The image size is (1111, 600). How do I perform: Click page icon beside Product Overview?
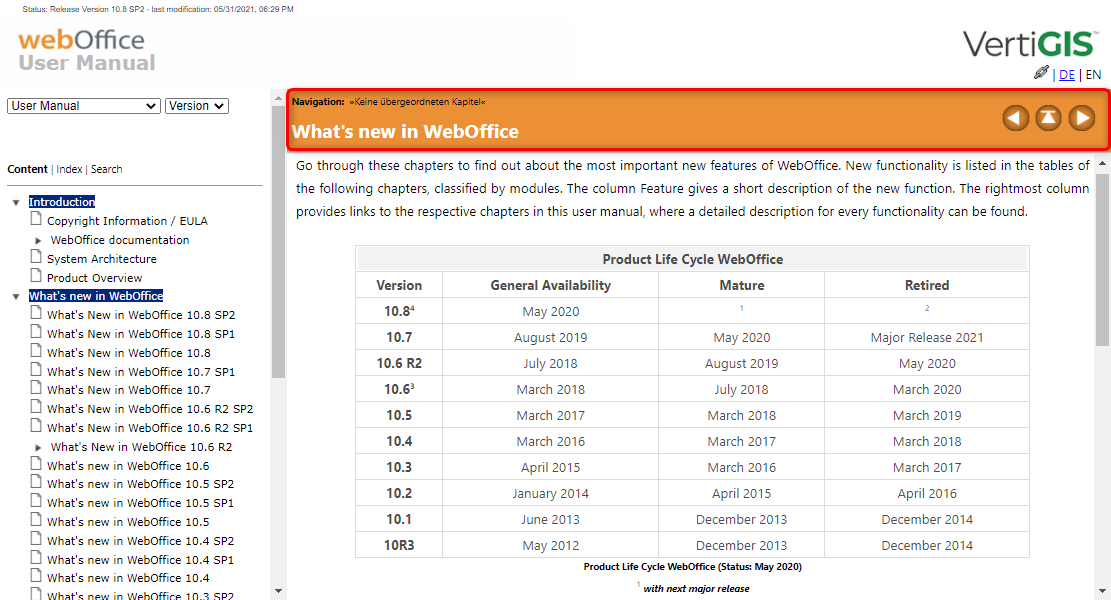pos(37,276)
